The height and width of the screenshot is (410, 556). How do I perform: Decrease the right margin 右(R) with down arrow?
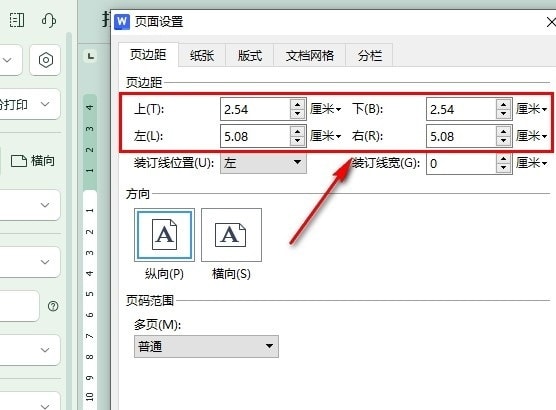[503, 141]
